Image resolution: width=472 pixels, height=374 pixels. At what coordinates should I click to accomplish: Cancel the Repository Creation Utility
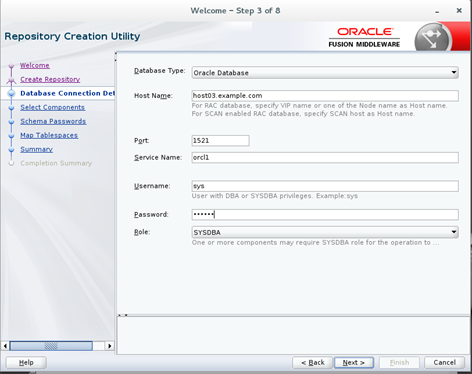(444, 362)
